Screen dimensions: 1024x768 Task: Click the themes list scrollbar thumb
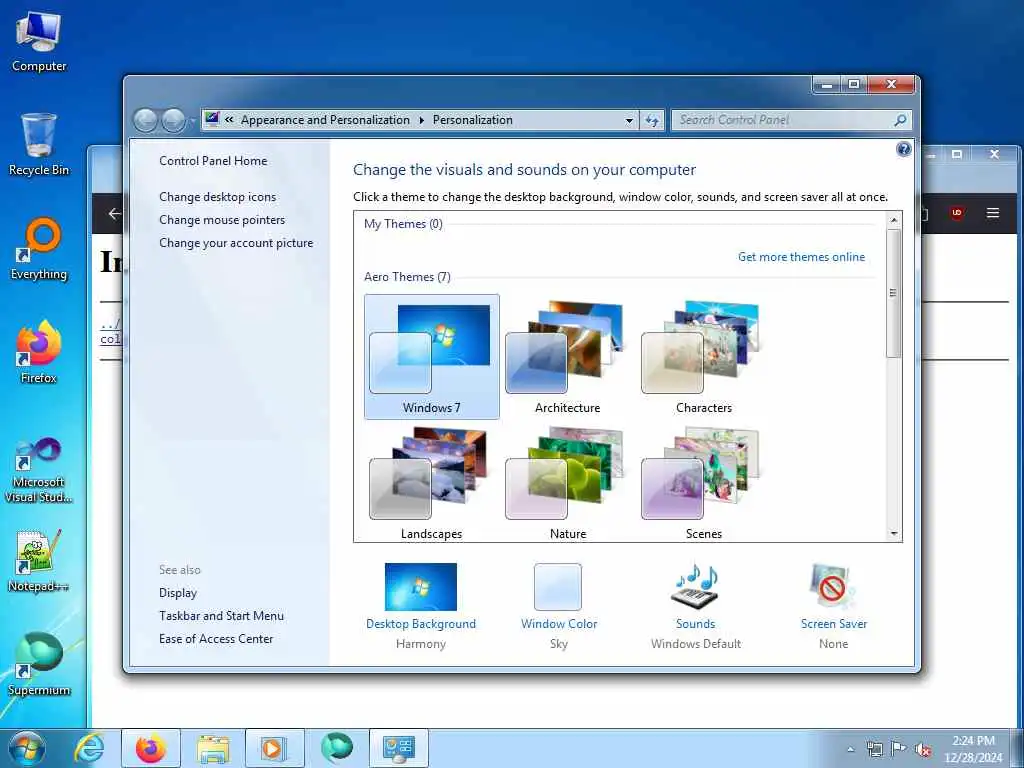[x=893, y=293]
